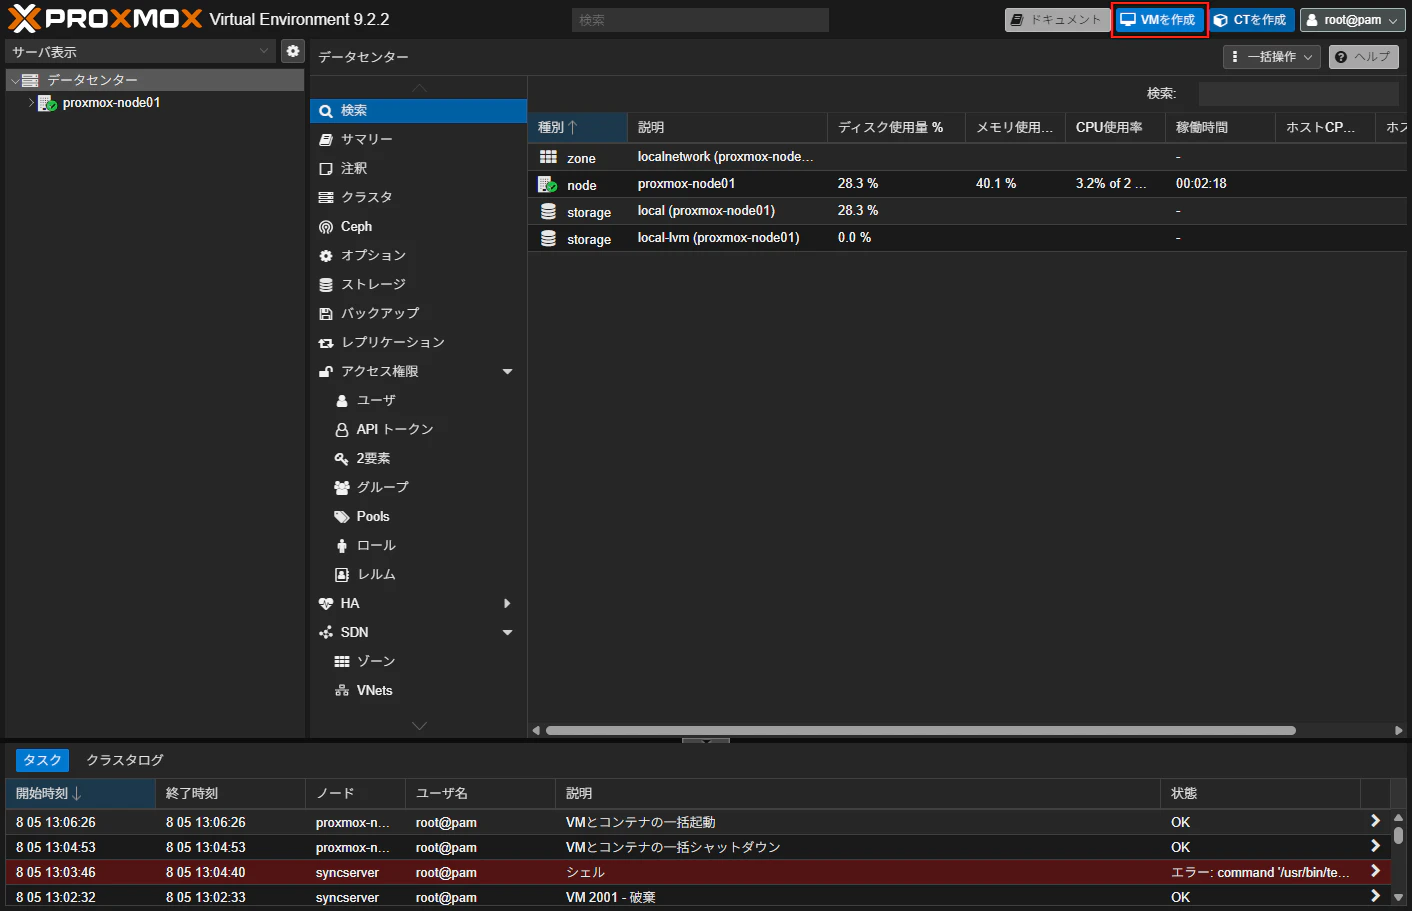The width and height of the screenshot is (1412, 911).
Task: Click the オプション gear icon
Action: pos(326,256)
